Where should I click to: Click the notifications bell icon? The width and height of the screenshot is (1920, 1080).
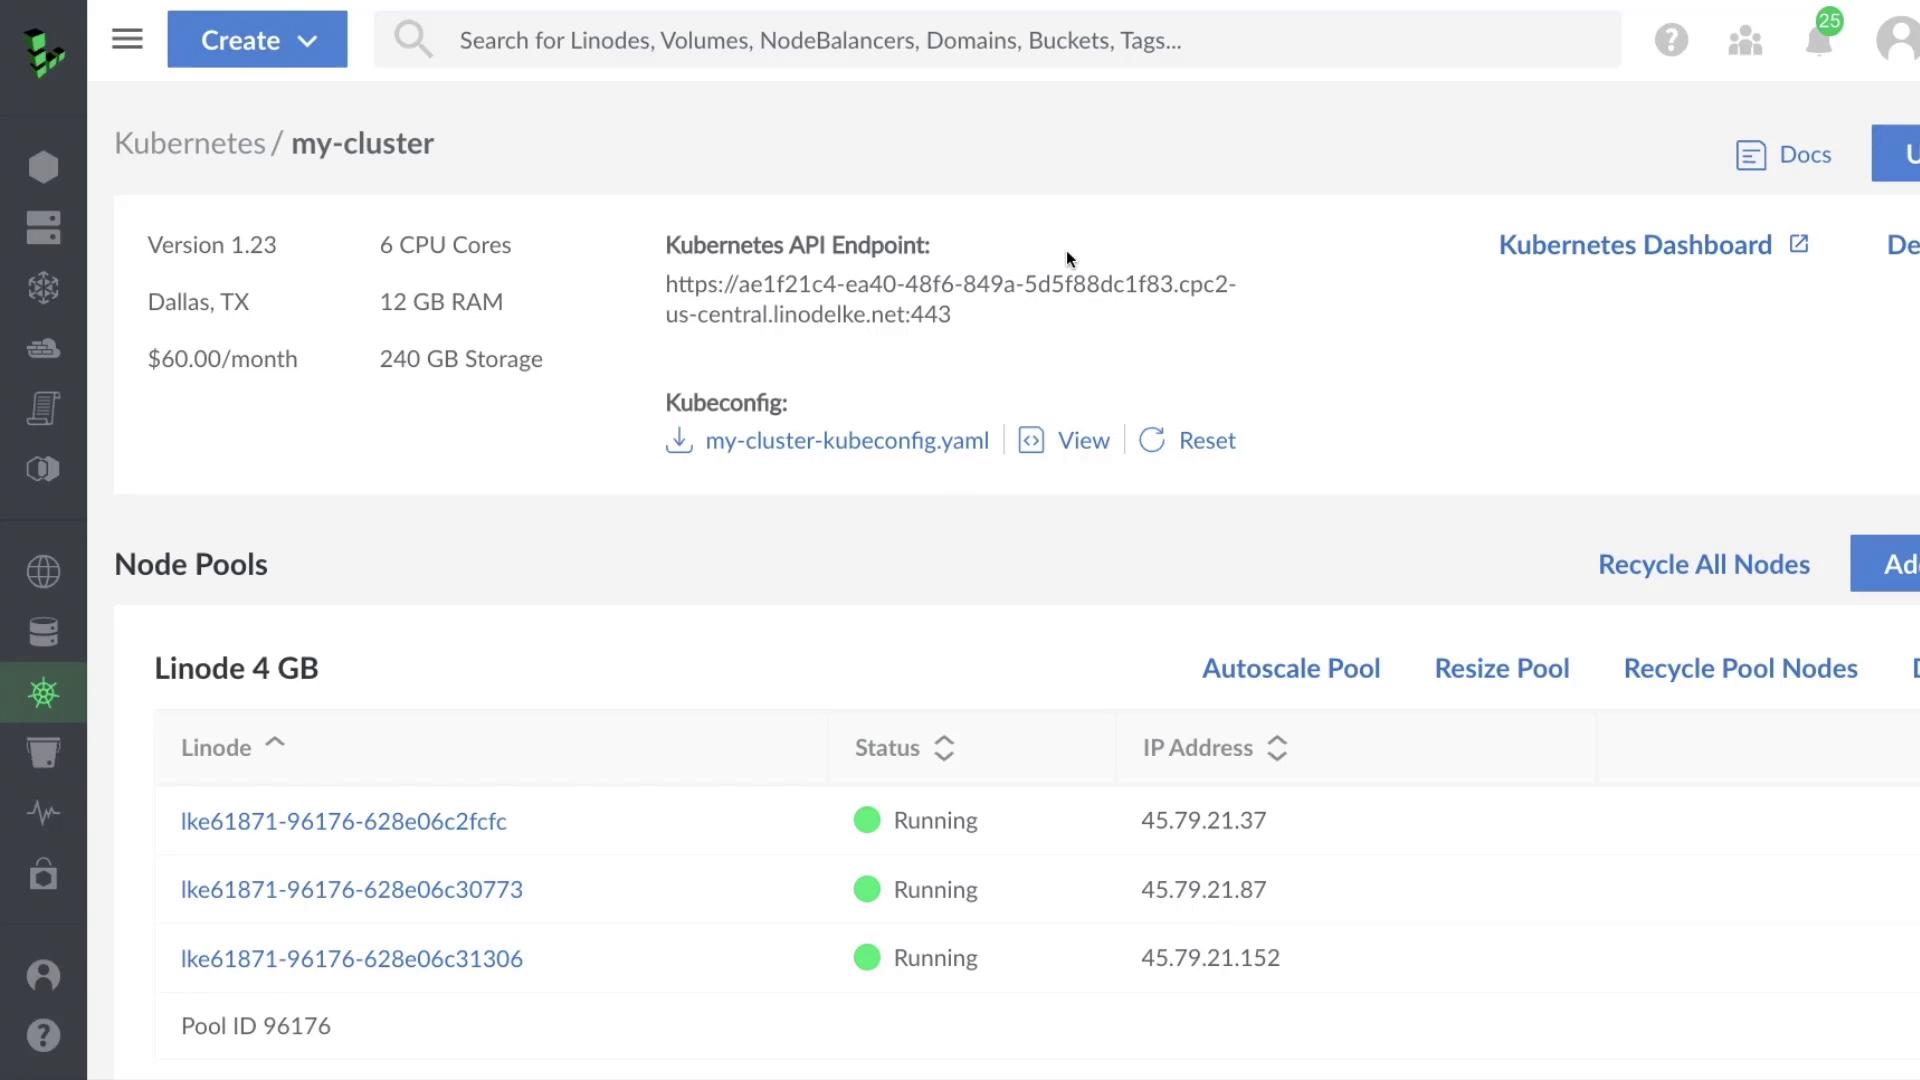point(1818,41)
